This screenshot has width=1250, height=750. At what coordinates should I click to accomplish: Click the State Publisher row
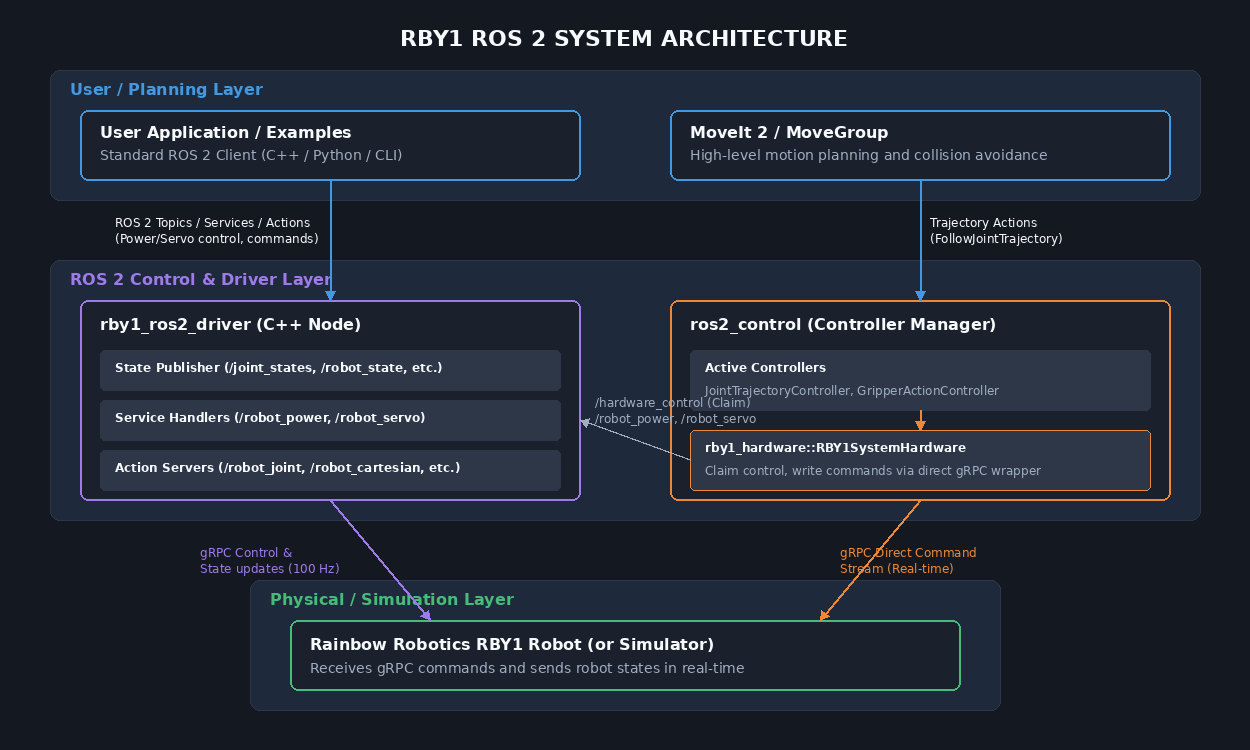click(x=330, y=370)
